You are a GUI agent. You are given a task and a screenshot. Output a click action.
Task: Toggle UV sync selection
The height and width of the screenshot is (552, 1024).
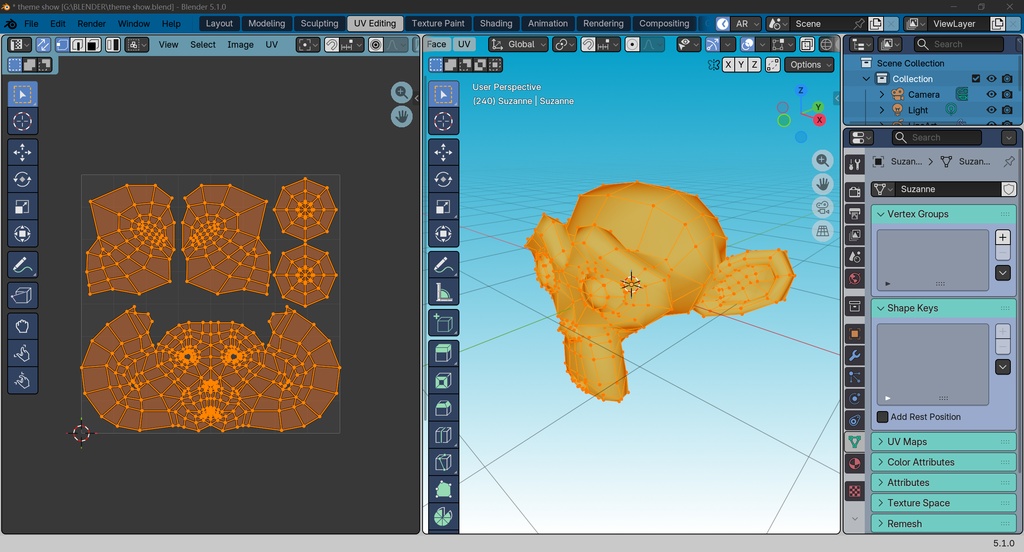[x=43, y=44]
